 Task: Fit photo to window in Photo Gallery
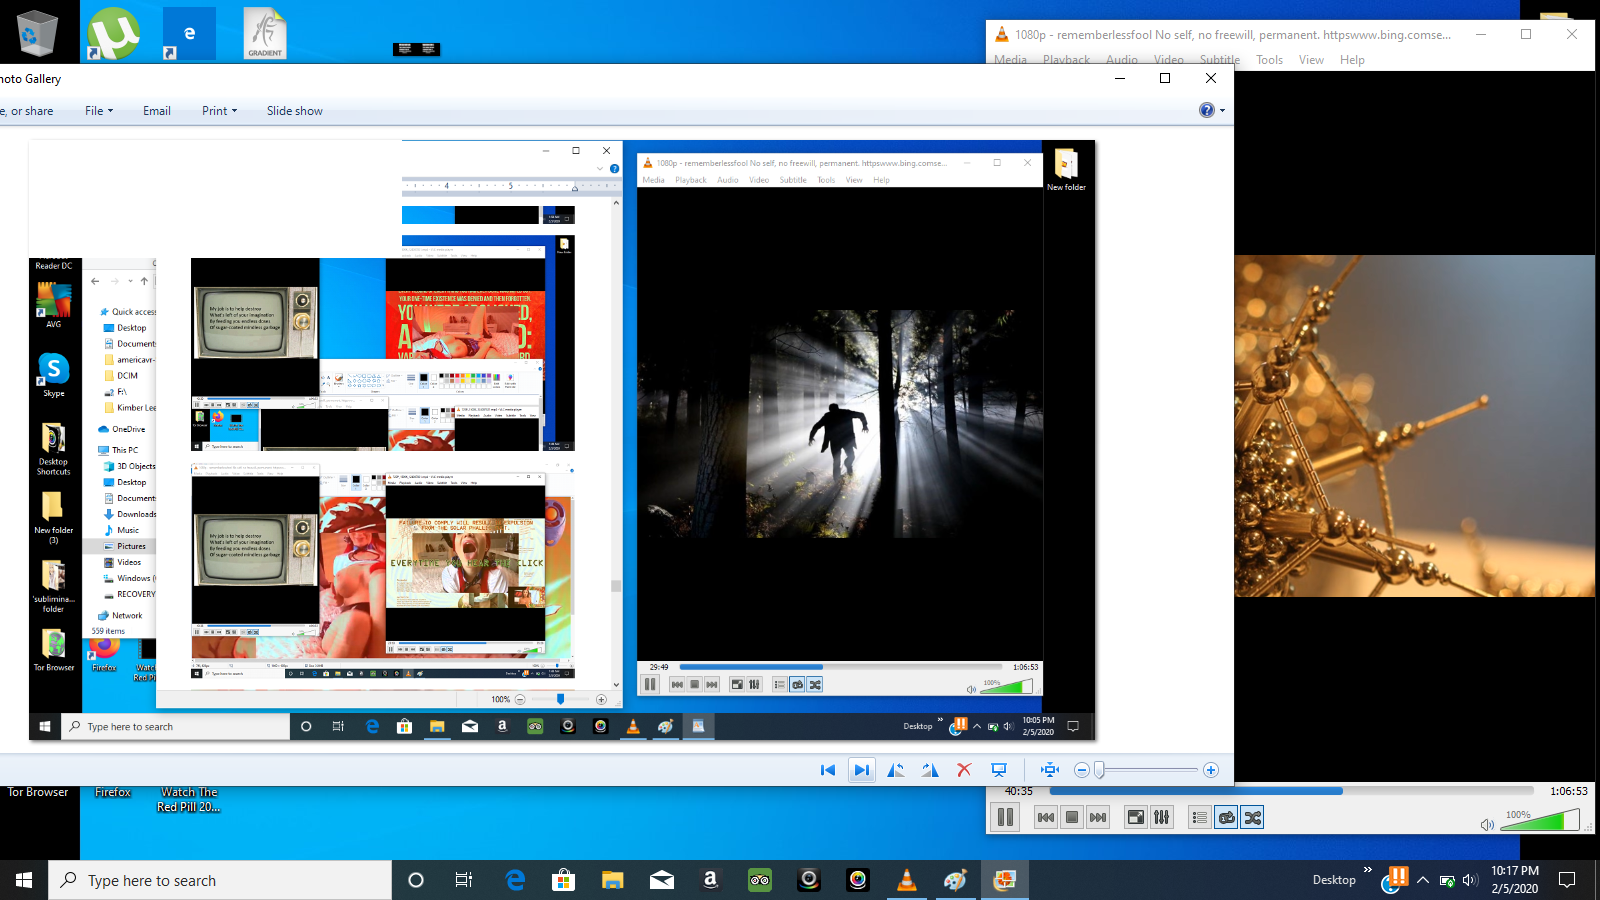[x=1049, y=770]
